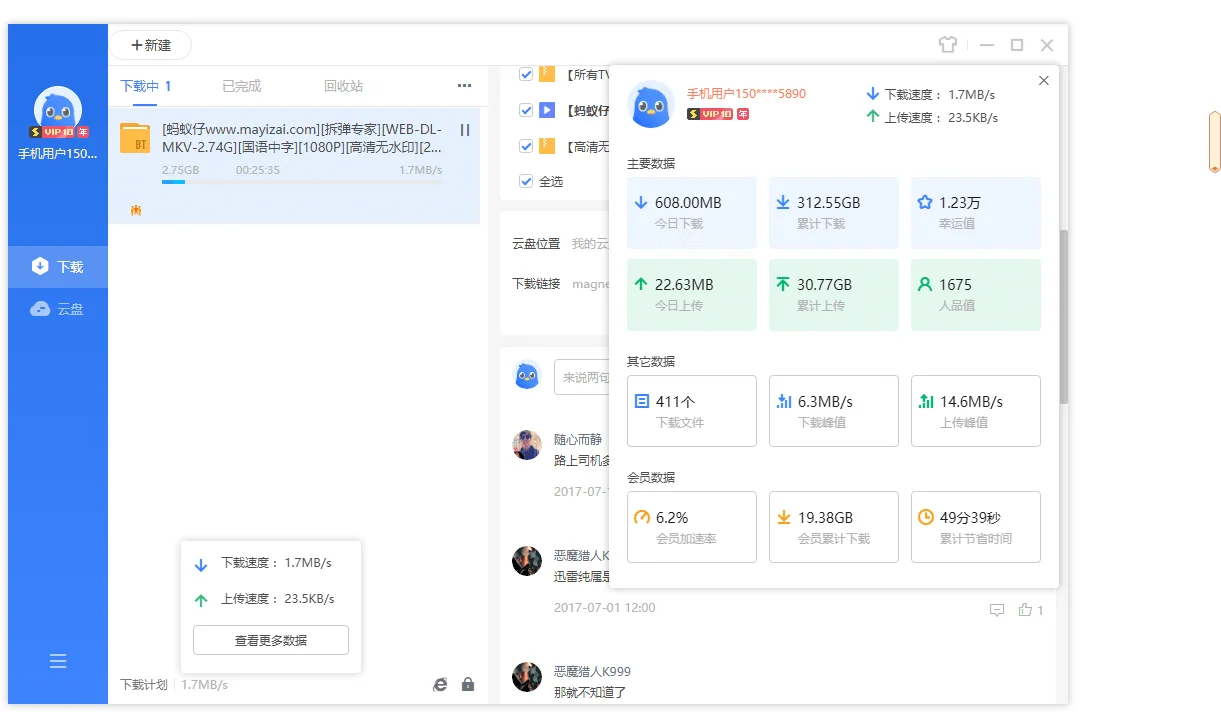This screenshot has height=712, width=1221.
Task: Open the skin/theme icon in the title bar
Action: coord(947,44)
